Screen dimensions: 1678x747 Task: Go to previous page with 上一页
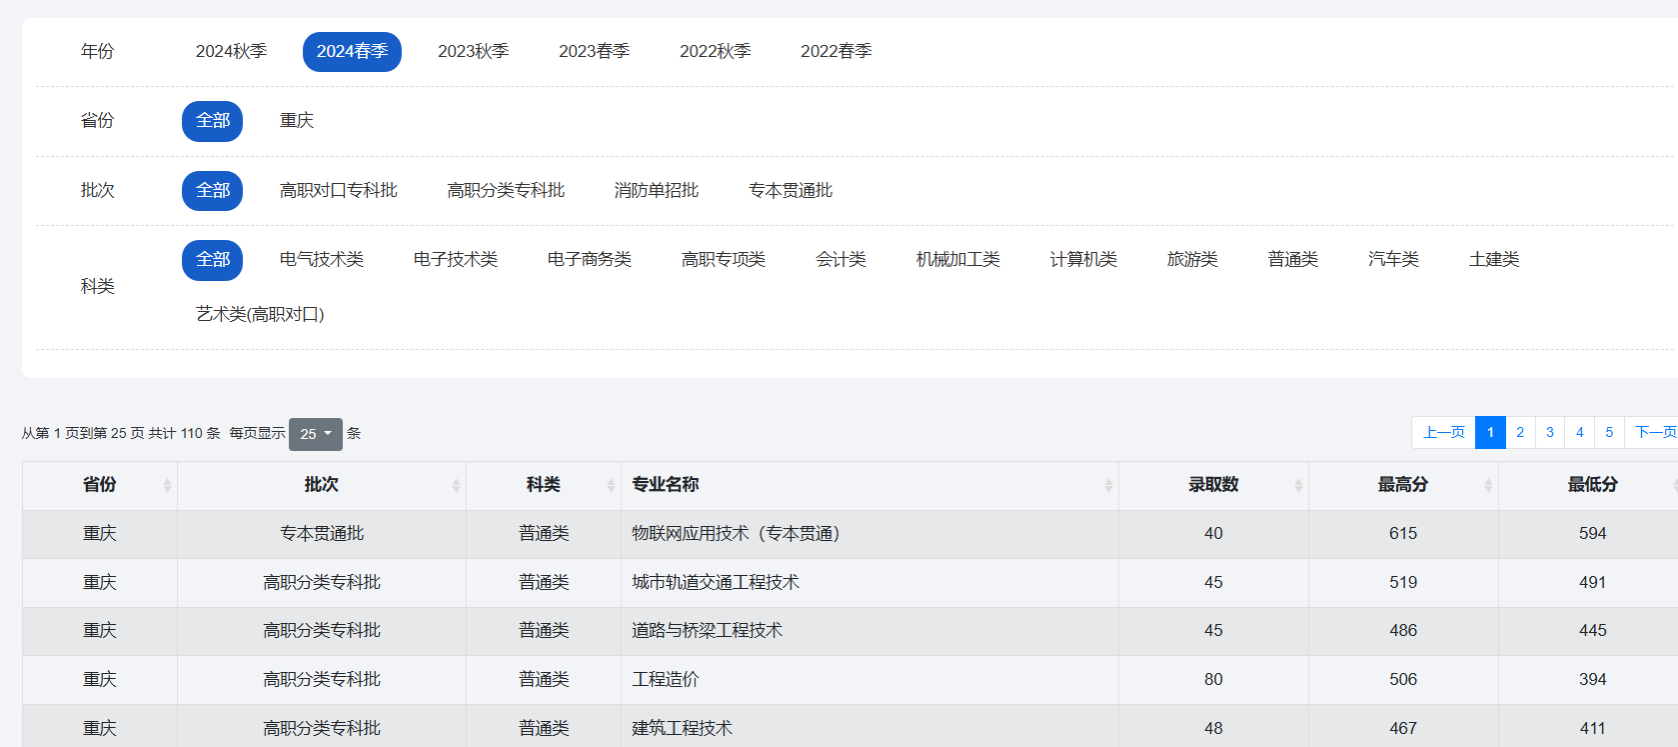click(x=1444, y=433)
